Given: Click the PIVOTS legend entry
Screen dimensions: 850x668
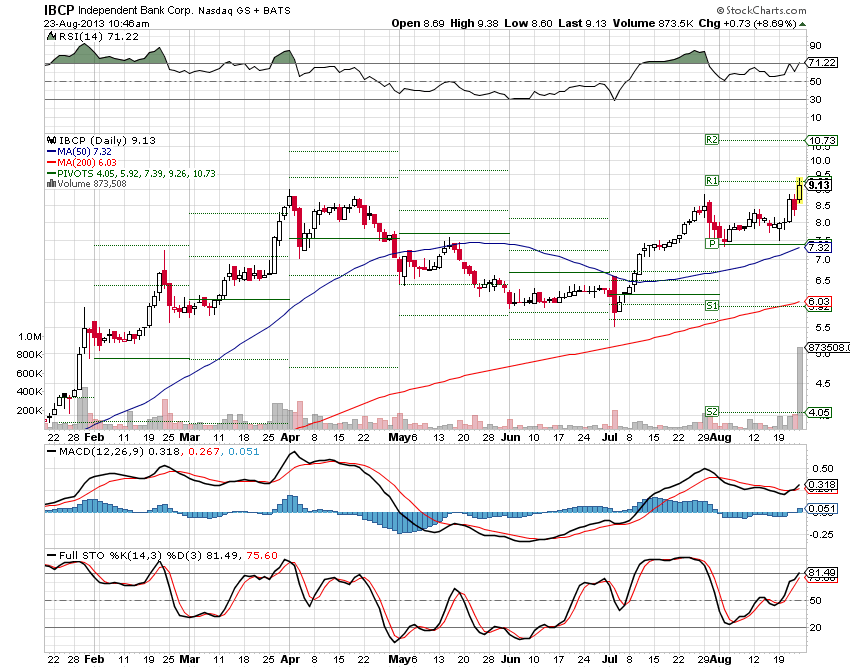Looking at the screenshot, I should [131, 174].
